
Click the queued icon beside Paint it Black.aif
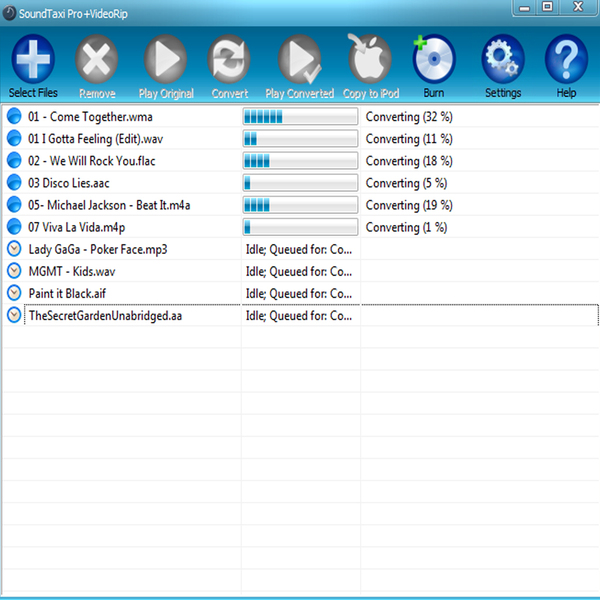[14, 293]
